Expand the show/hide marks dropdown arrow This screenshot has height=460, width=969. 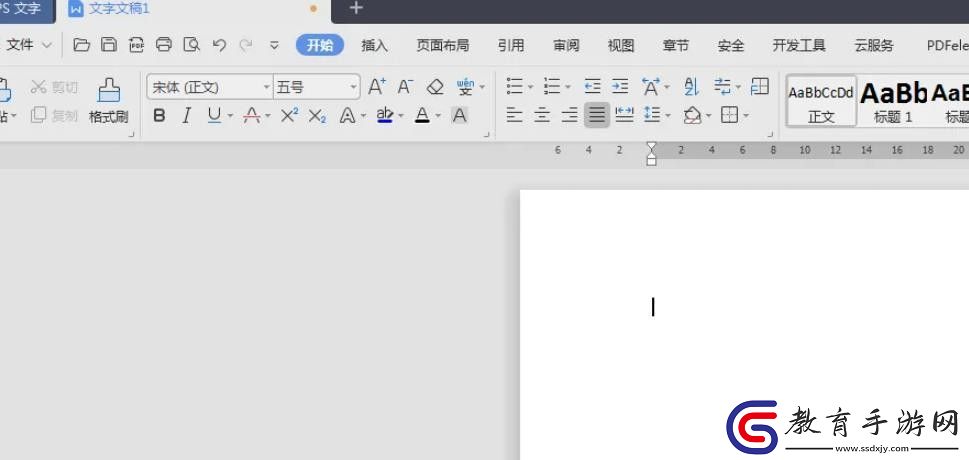click(738, 87)
